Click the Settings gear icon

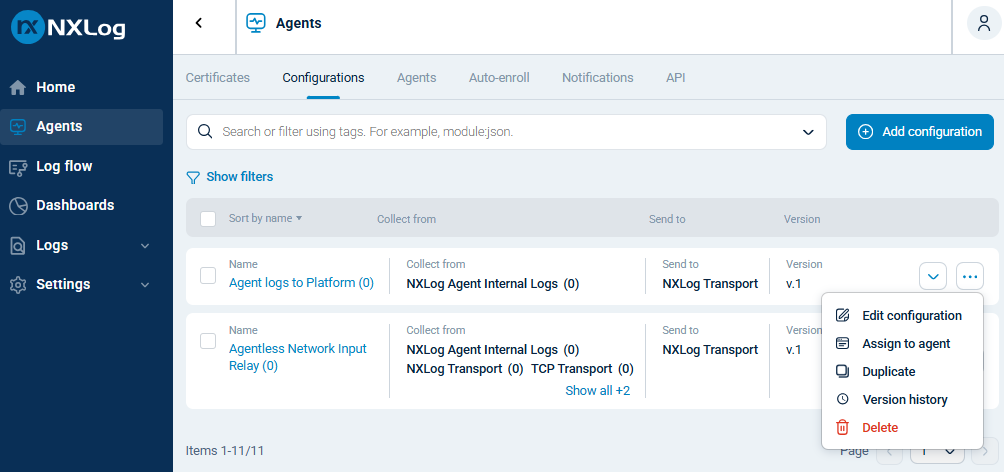point(18,284)
